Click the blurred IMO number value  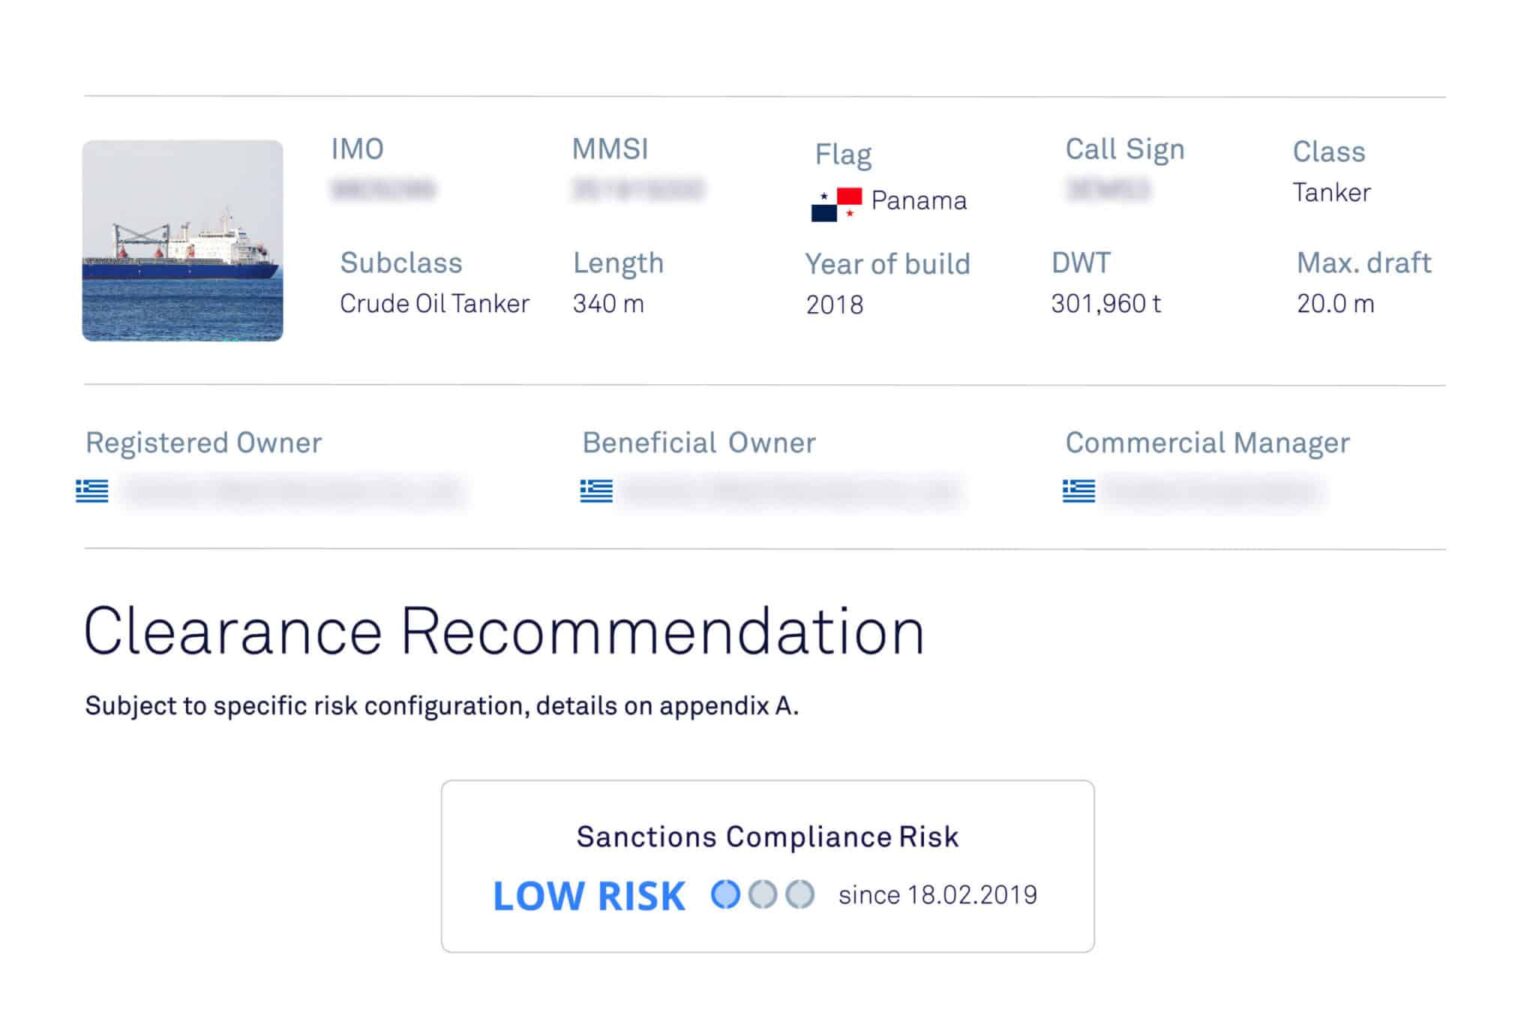click(x=383, y=189)
